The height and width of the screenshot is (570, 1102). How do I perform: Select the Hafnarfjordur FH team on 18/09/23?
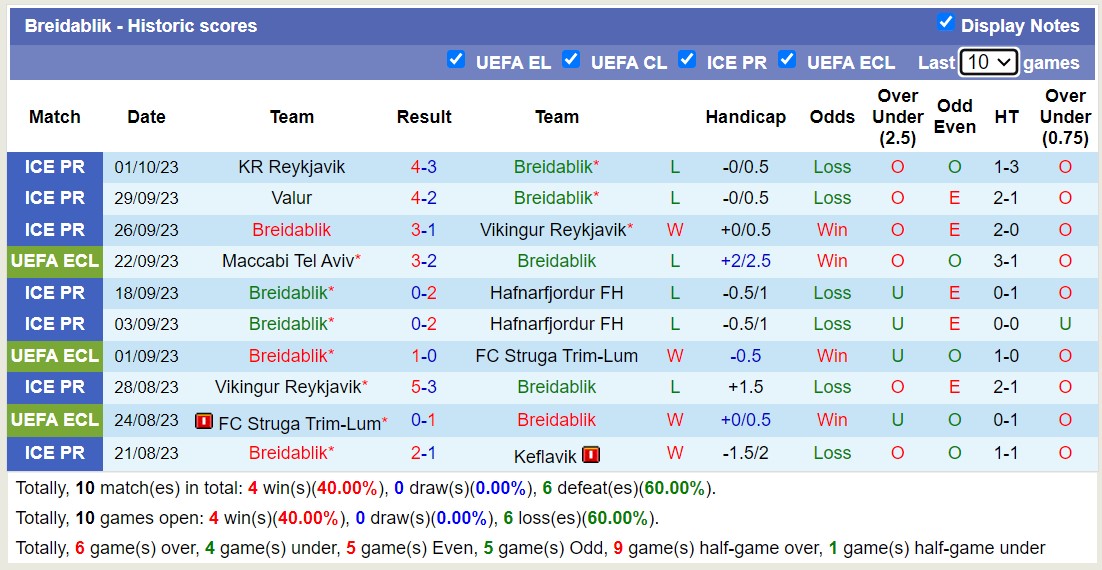pyautogui.click(x=556, y=293)
